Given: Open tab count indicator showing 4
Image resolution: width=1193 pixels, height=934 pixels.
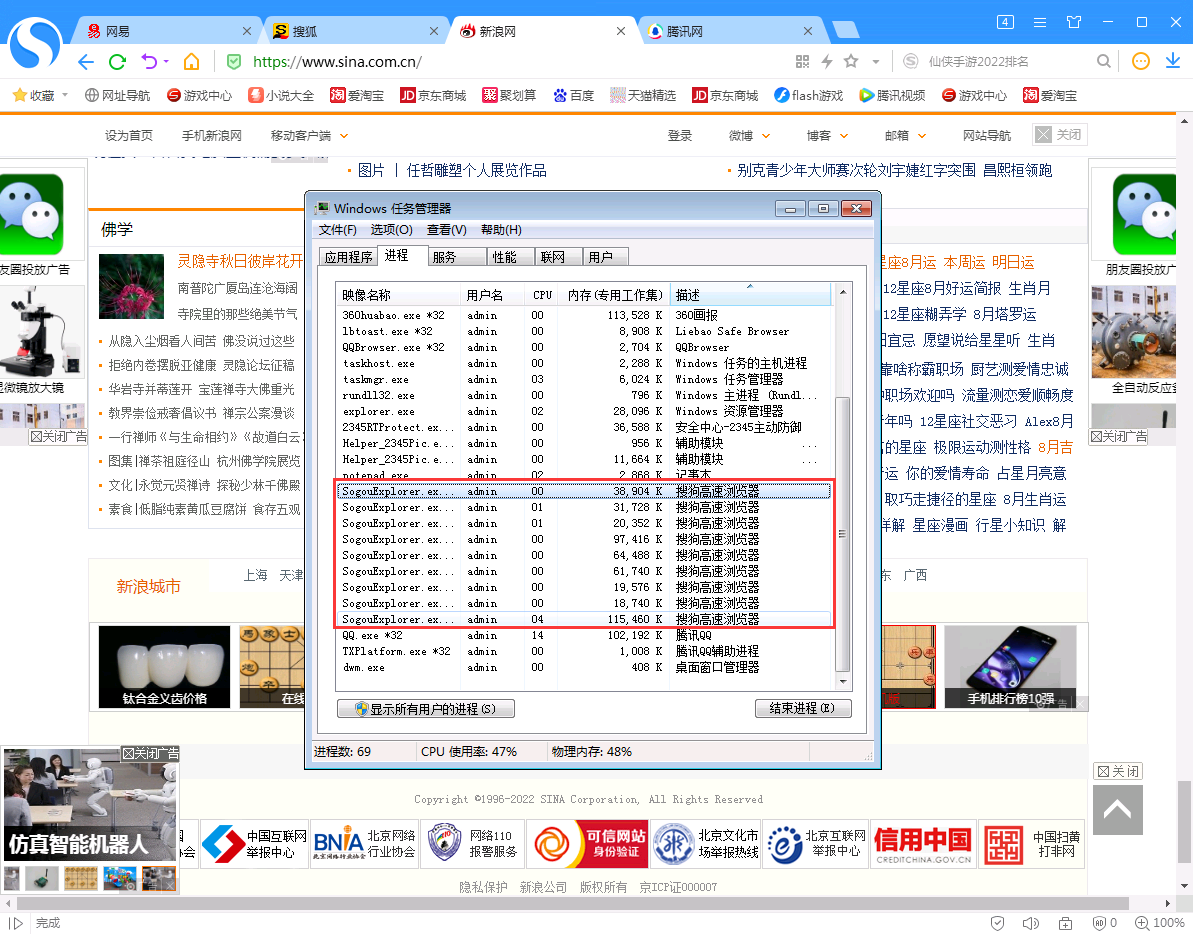Looking at the screenshot, I should pos(1005,22).
